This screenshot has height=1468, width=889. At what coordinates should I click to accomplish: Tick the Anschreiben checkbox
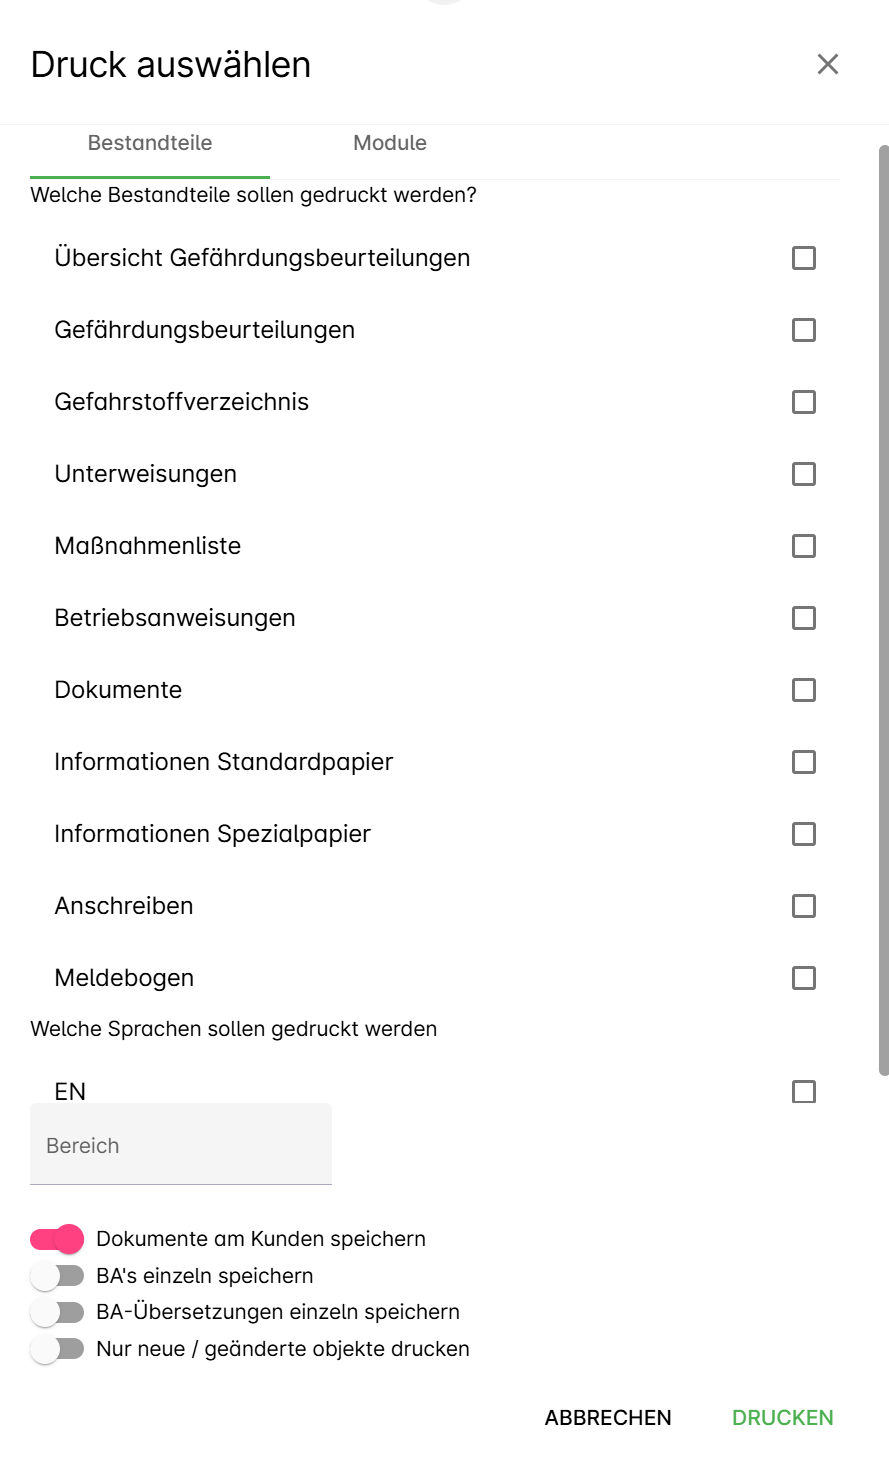[x=803, y=906]
